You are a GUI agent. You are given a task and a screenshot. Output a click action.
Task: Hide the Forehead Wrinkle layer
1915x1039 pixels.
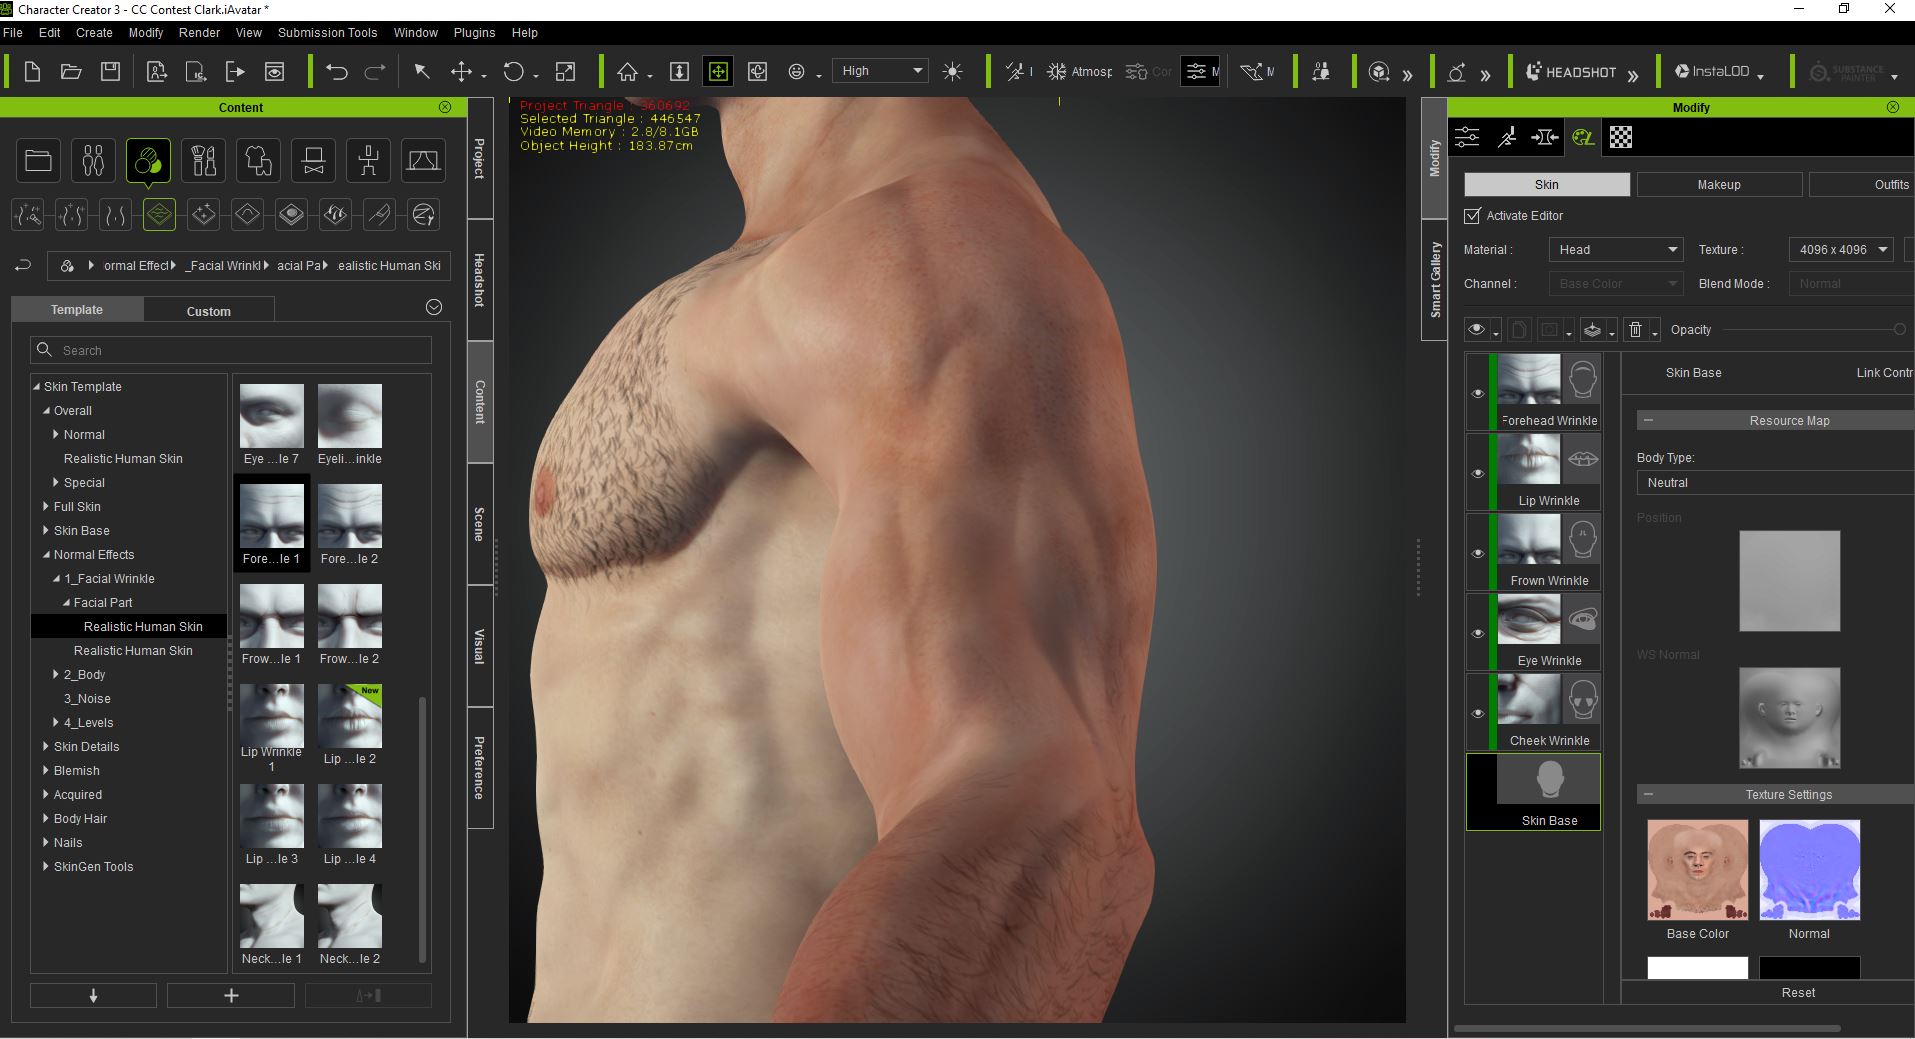click(x=1478, y=393)
